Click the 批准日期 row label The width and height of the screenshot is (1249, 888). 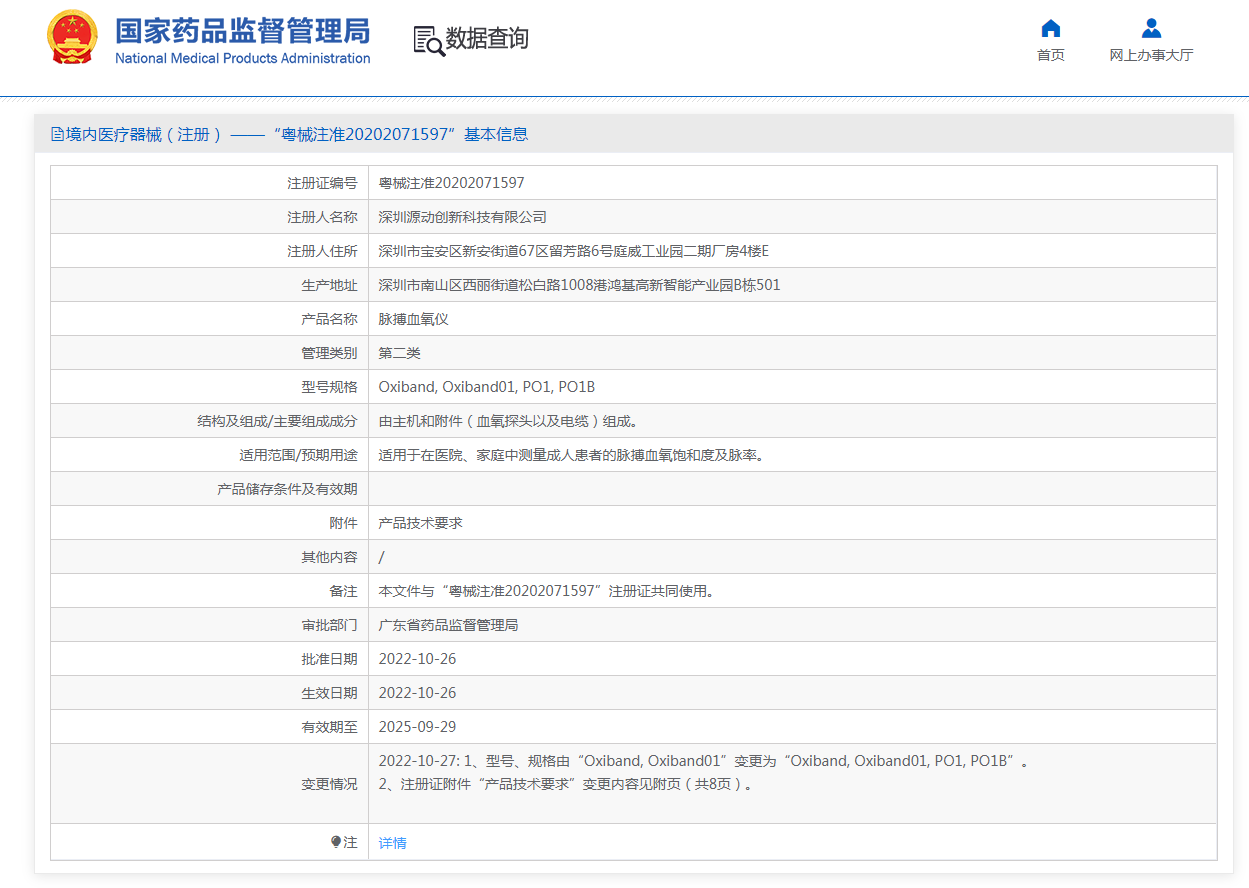point(329,659)
